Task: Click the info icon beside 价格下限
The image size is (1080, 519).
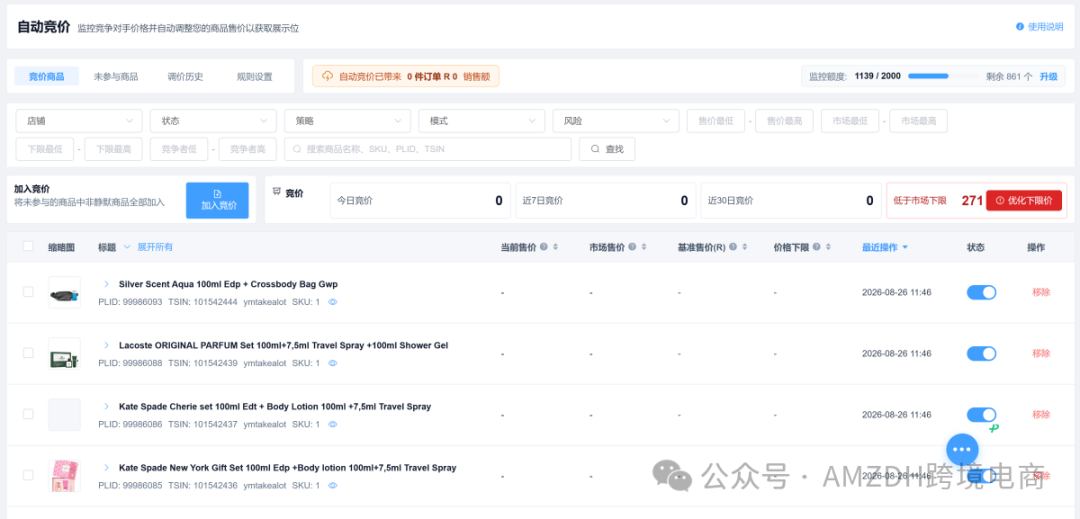Action: pos(816,247)
